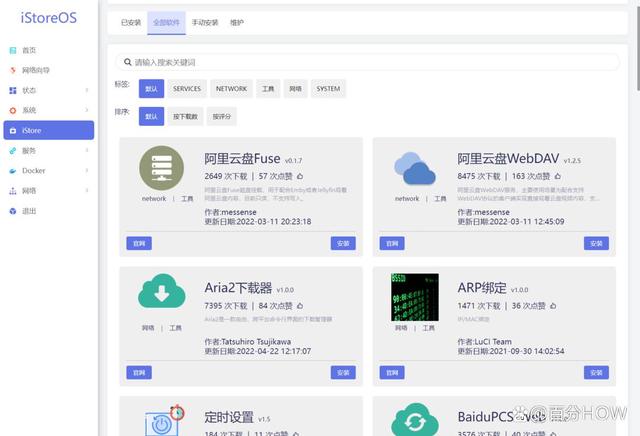Click the search keyword input field
Screen dimensions: 640x436
click(367, 62)
